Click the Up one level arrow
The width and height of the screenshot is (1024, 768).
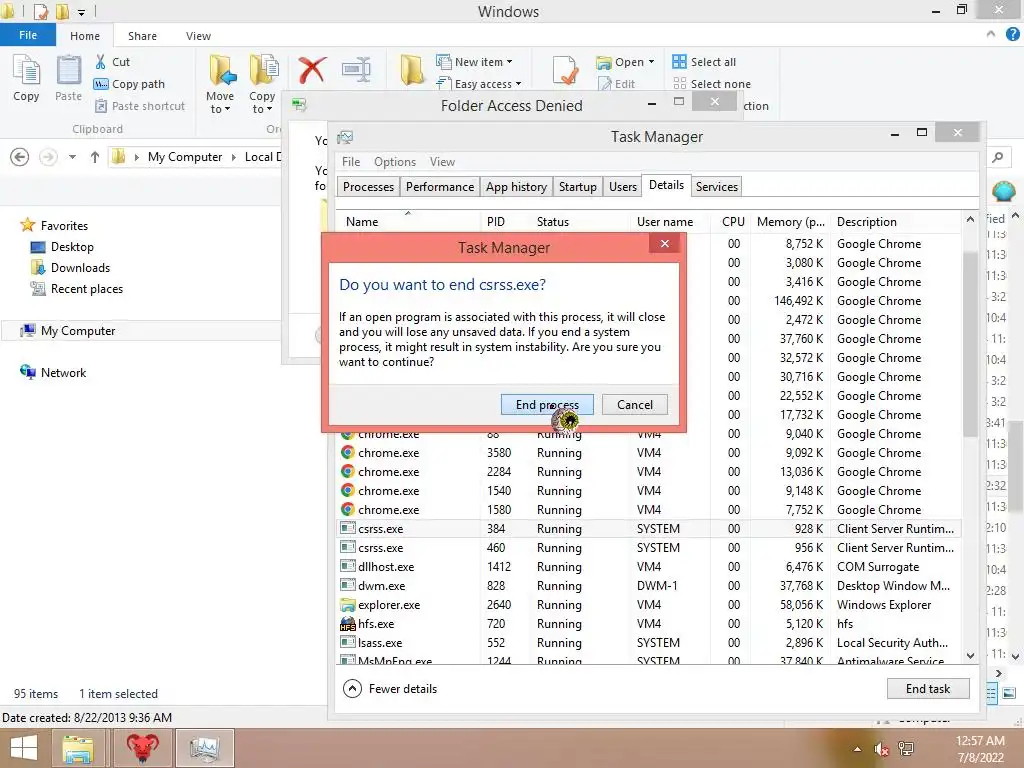pyautogui.click(x=95, y=157)
